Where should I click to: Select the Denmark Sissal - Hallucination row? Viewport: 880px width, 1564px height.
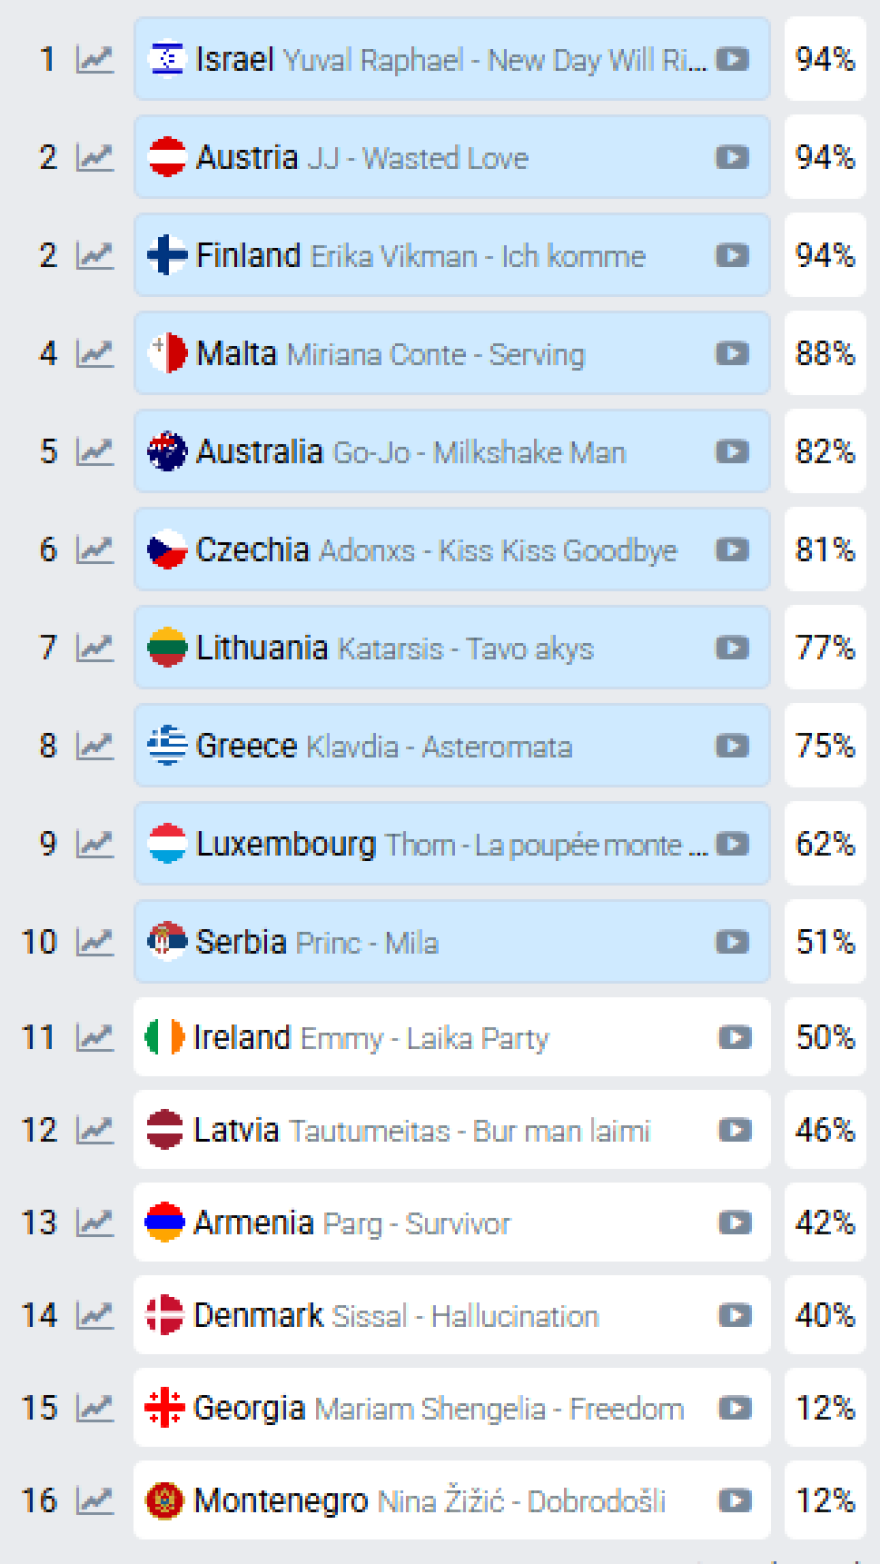tap(400, 1316)
